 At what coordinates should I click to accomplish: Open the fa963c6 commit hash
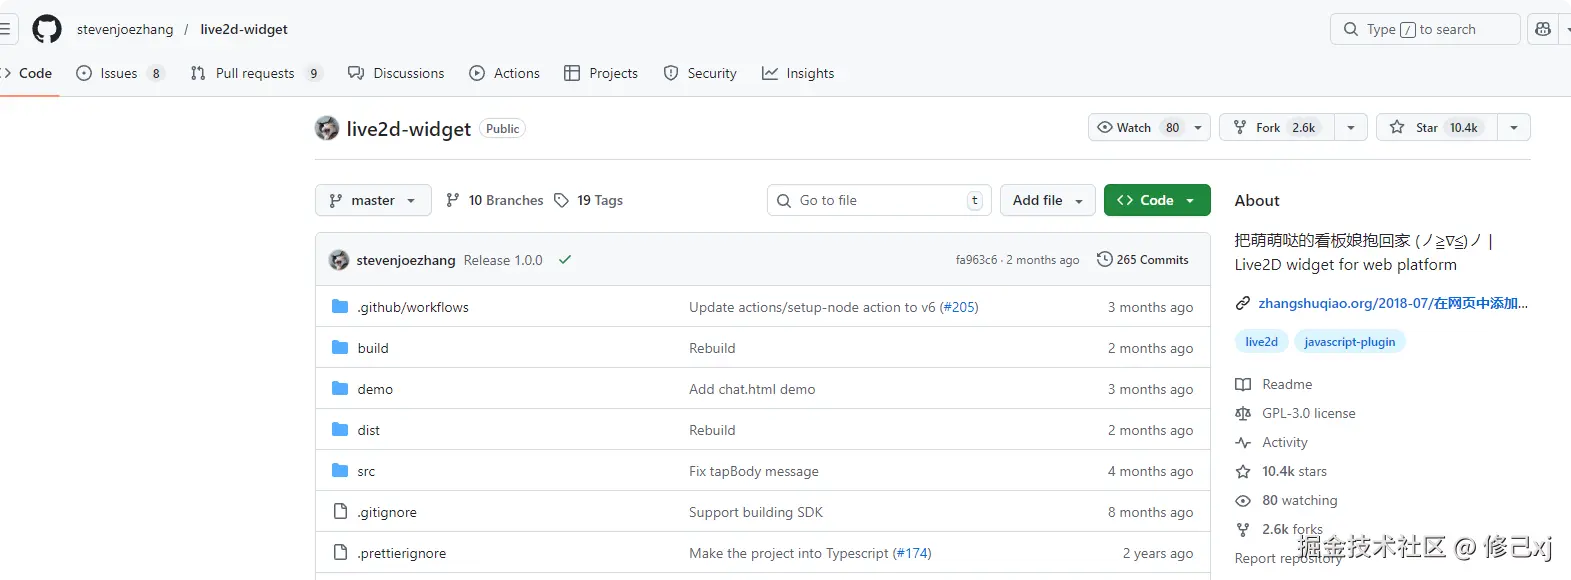point(976,260)
